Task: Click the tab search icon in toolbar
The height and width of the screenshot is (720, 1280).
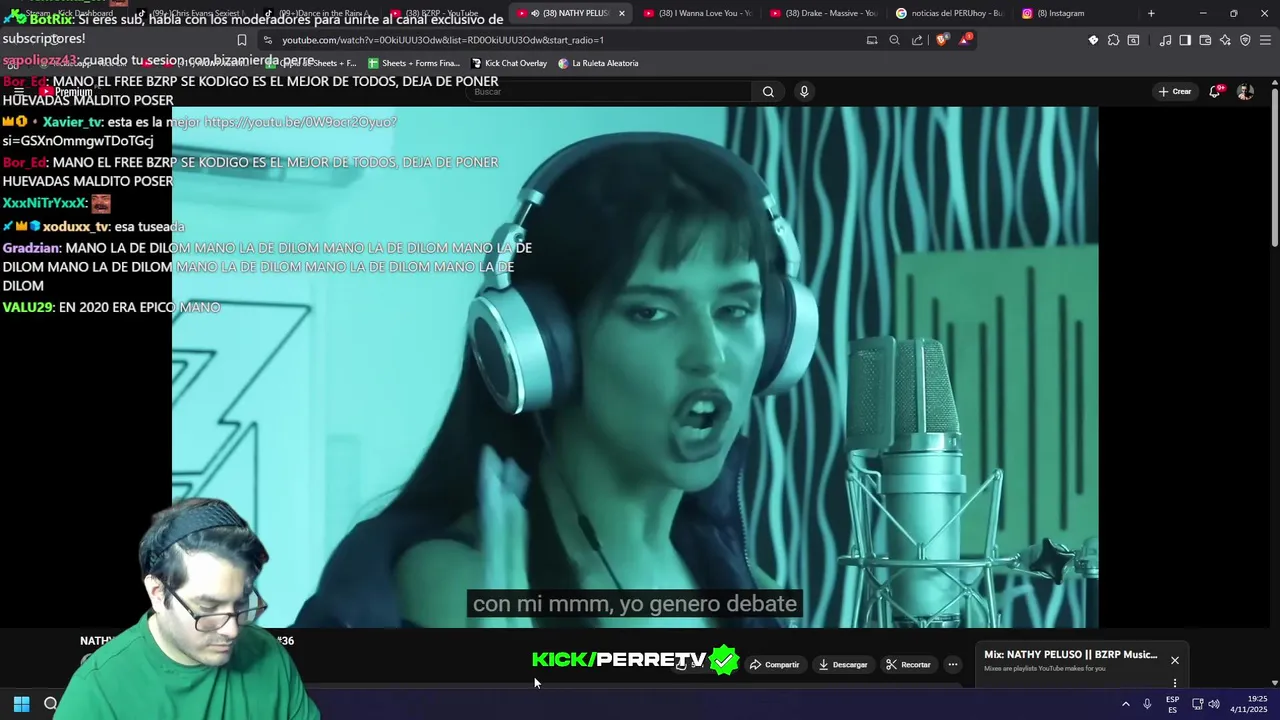Action: (1133, 40)
